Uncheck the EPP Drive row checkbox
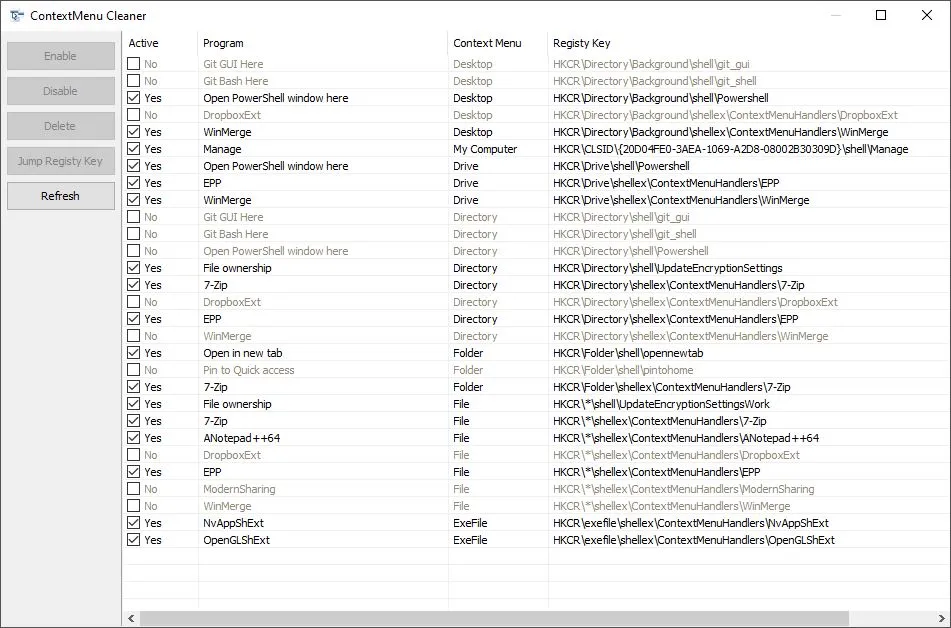951x628 pixels. click(133, 183)
